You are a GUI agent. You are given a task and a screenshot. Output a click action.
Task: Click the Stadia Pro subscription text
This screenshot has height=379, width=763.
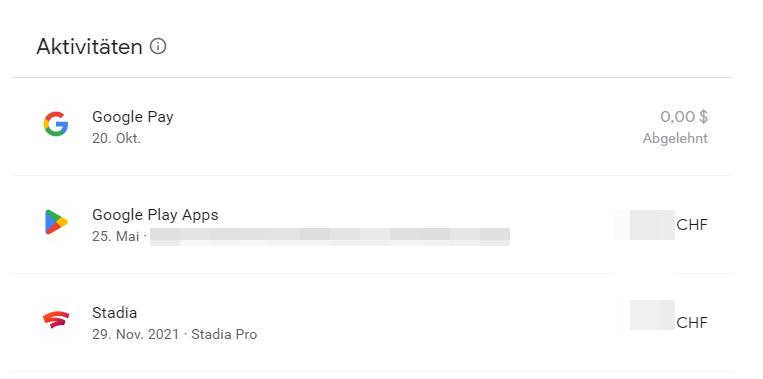point(224,334)
